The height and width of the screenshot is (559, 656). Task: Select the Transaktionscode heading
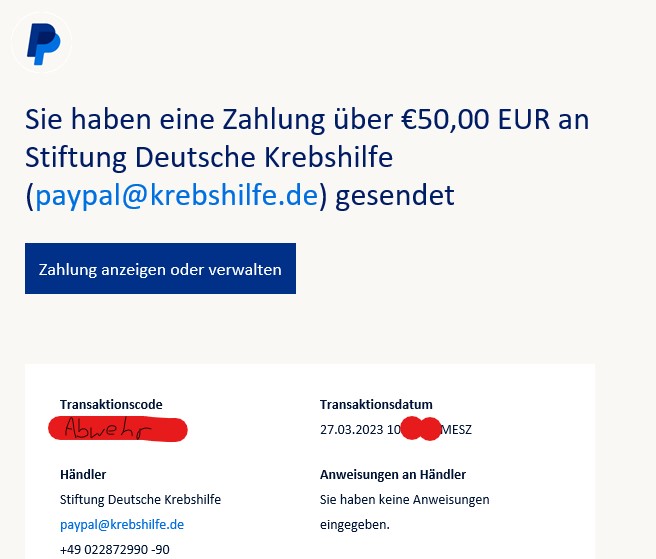click(110, 404)
